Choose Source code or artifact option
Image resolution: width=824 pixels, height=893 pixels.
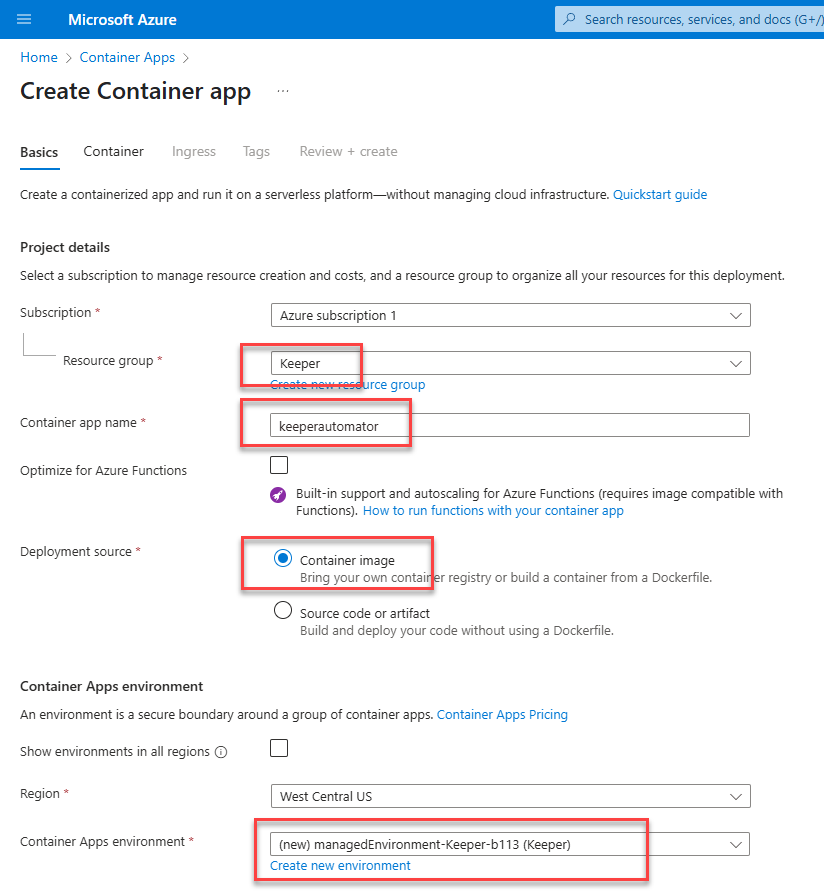pos(283,611)
